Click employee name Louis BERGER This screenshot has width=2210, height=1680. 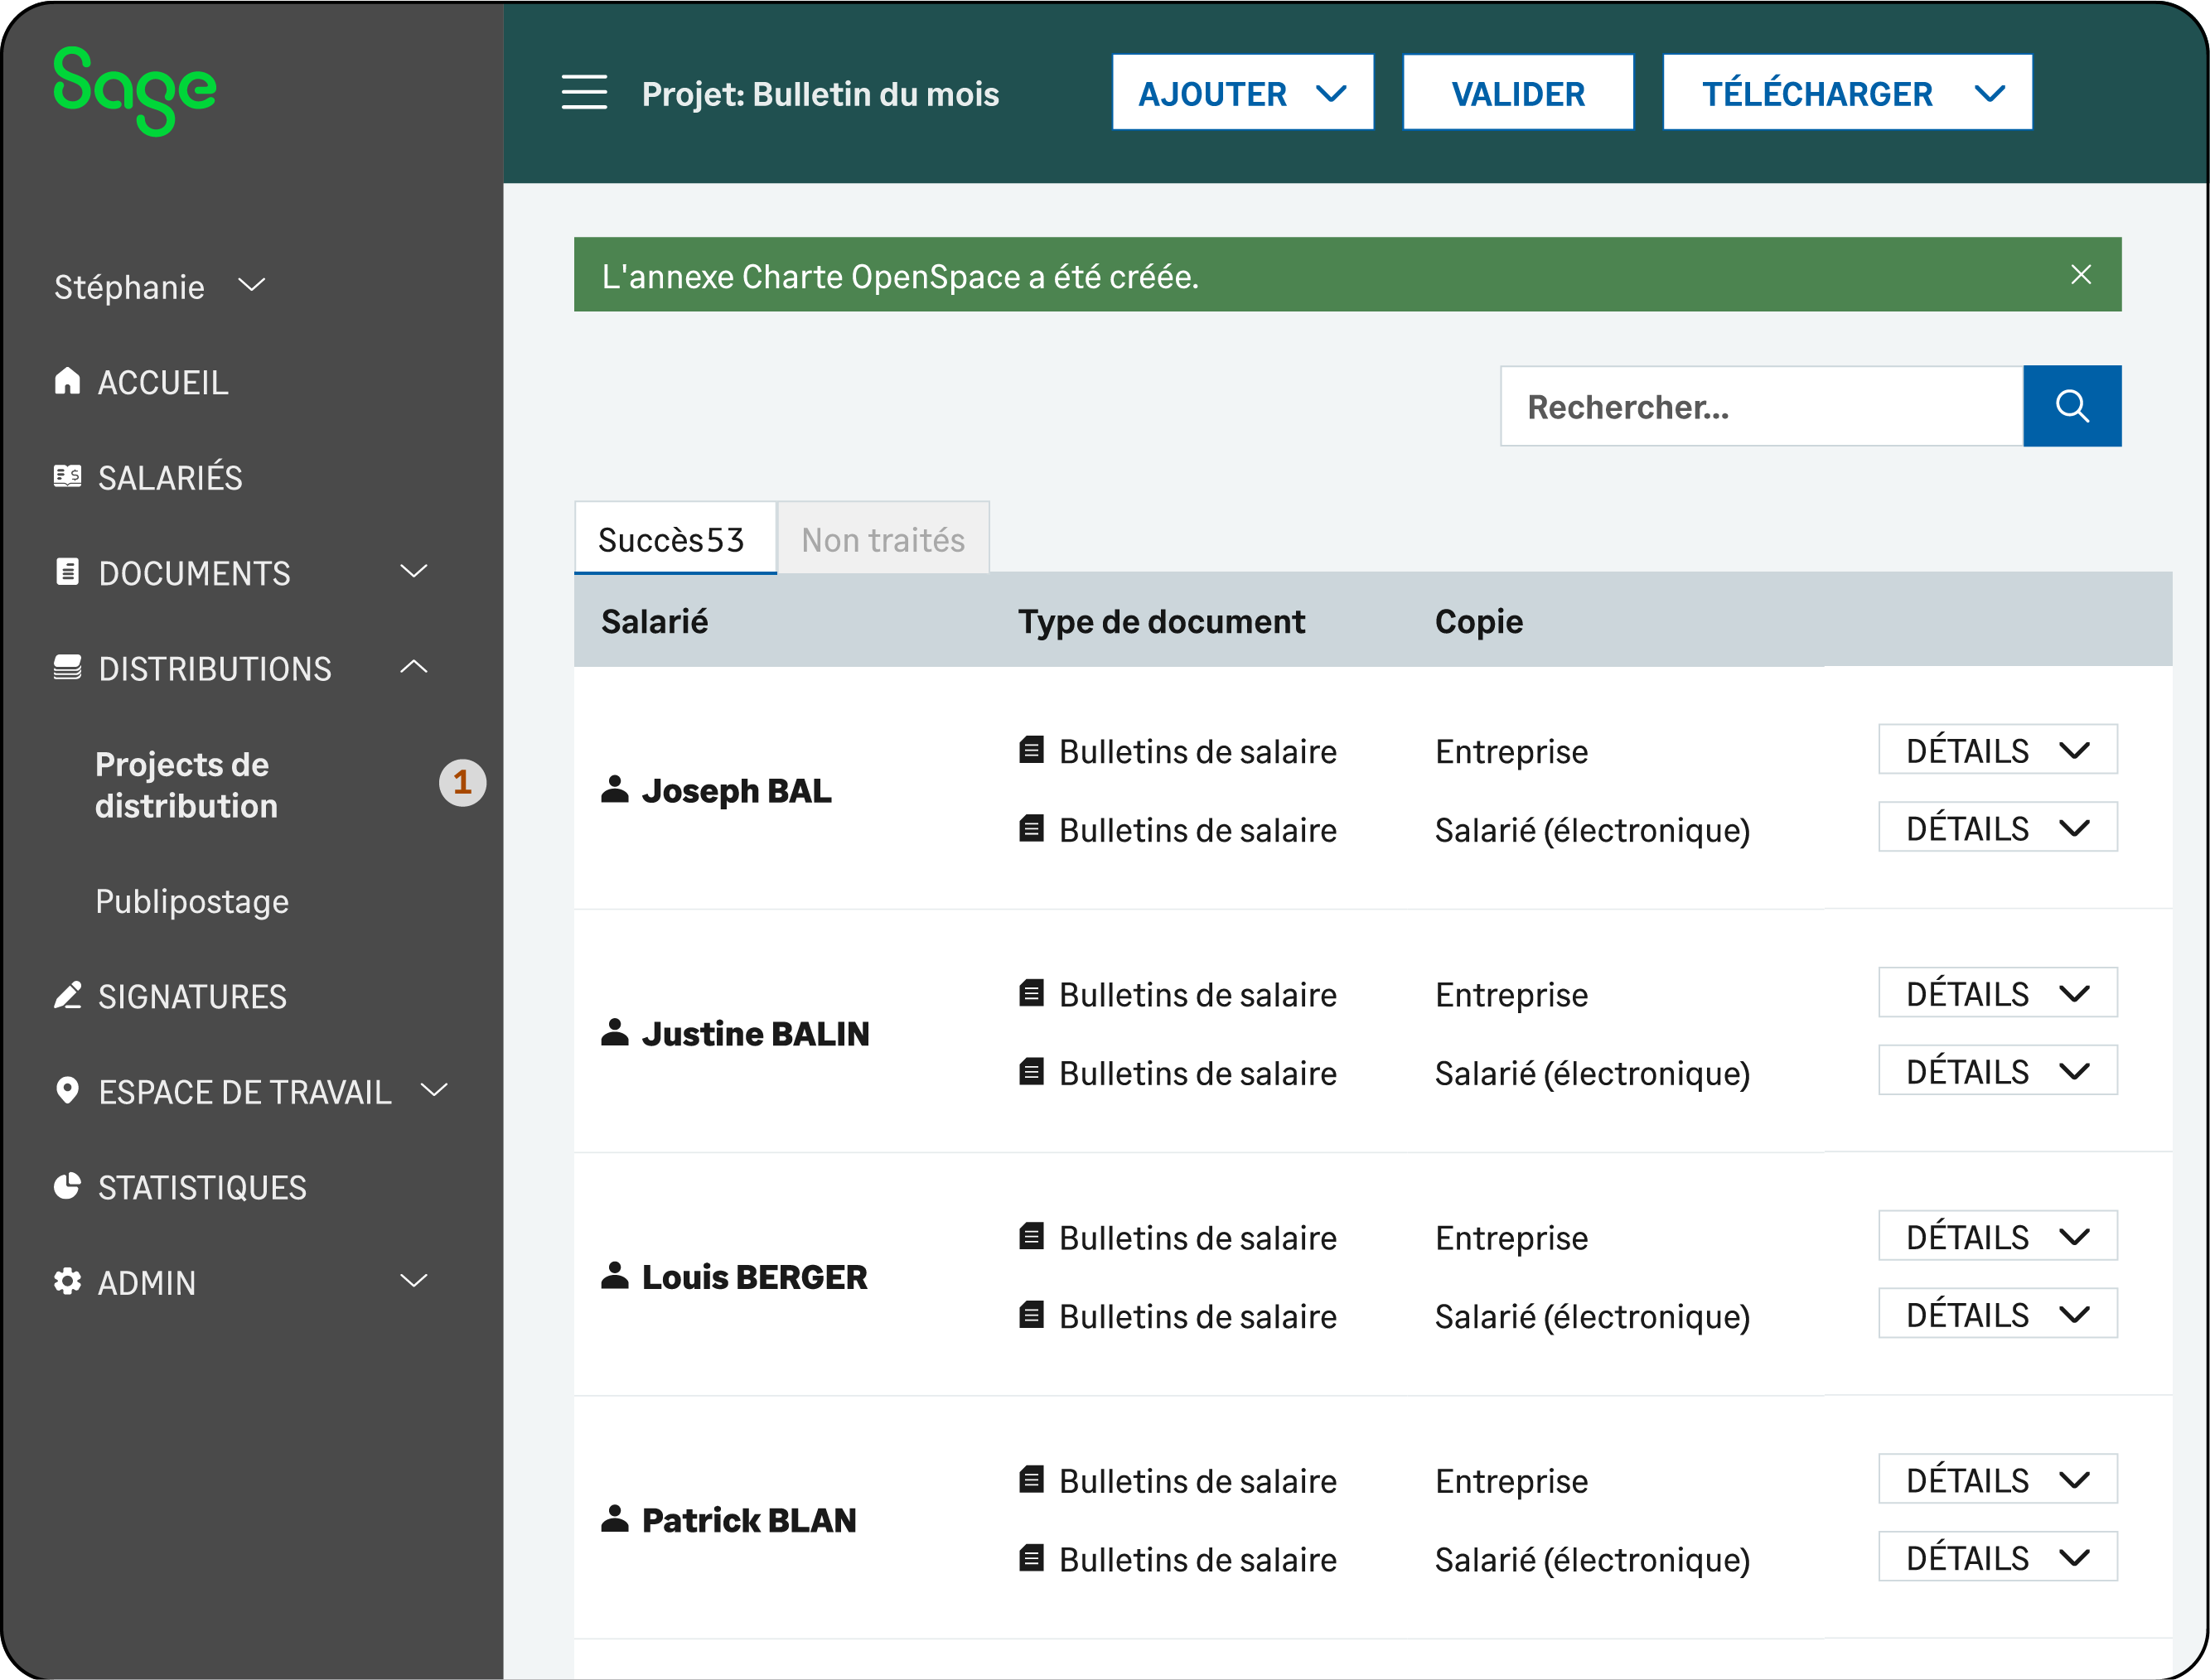tap(754, 1276)
